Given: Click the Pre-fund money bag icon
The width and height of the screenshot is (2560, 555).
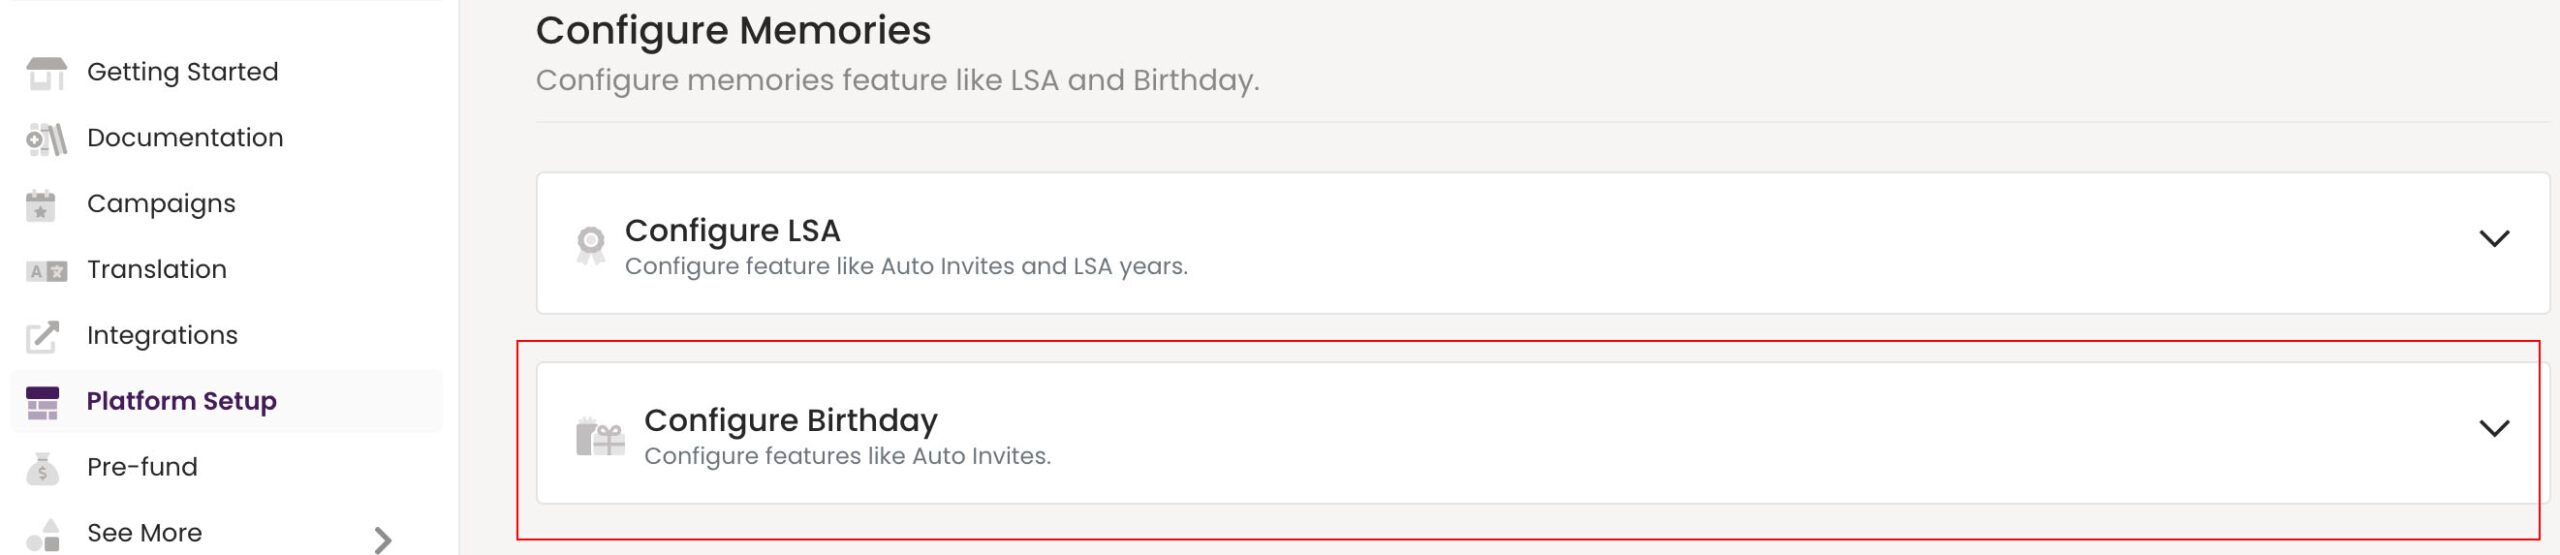Looking at the screenshot, I should click(x=42, y=468).
